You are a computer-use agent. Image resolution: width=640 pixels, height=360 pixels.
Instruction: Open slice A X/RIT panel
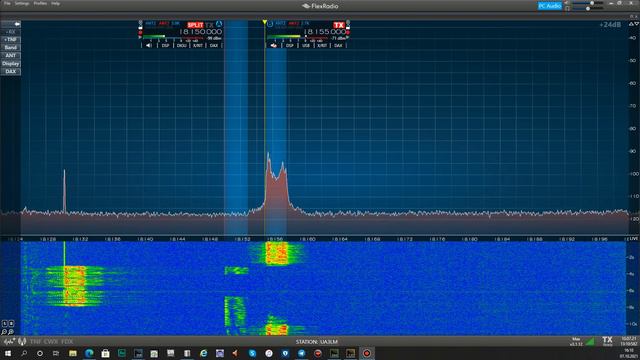[x=198, y=45]
